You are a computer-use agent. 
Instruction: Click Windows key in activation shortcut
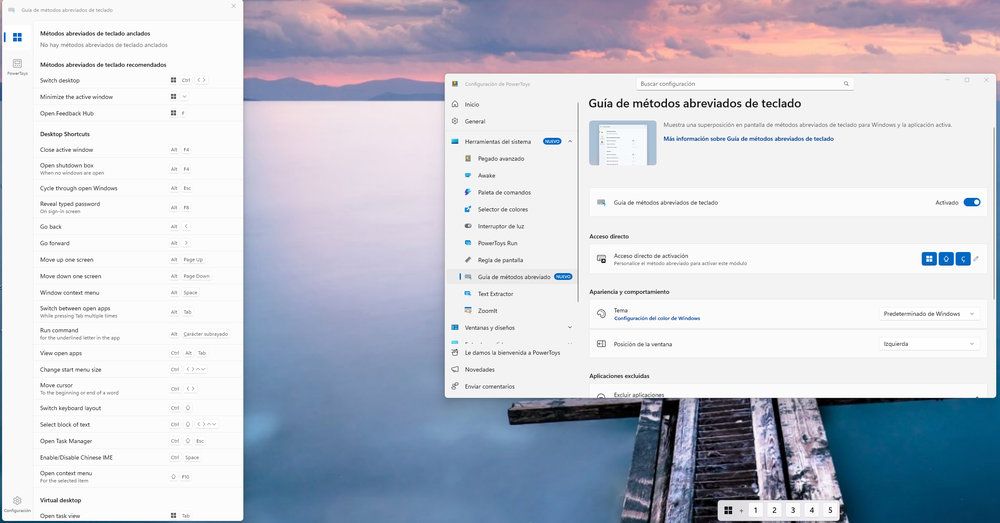(x=929, y=258)
